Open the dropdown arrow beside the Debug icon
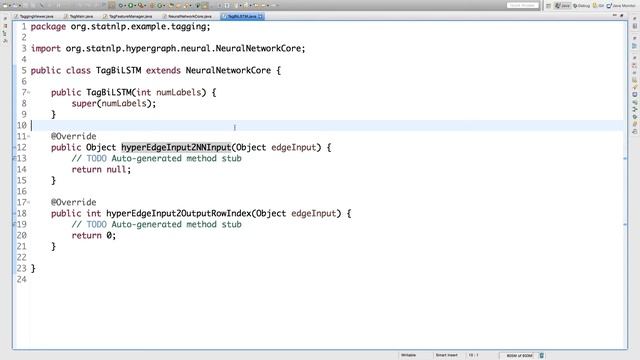Viewport: 640px width, 360px height. [125, 5]
